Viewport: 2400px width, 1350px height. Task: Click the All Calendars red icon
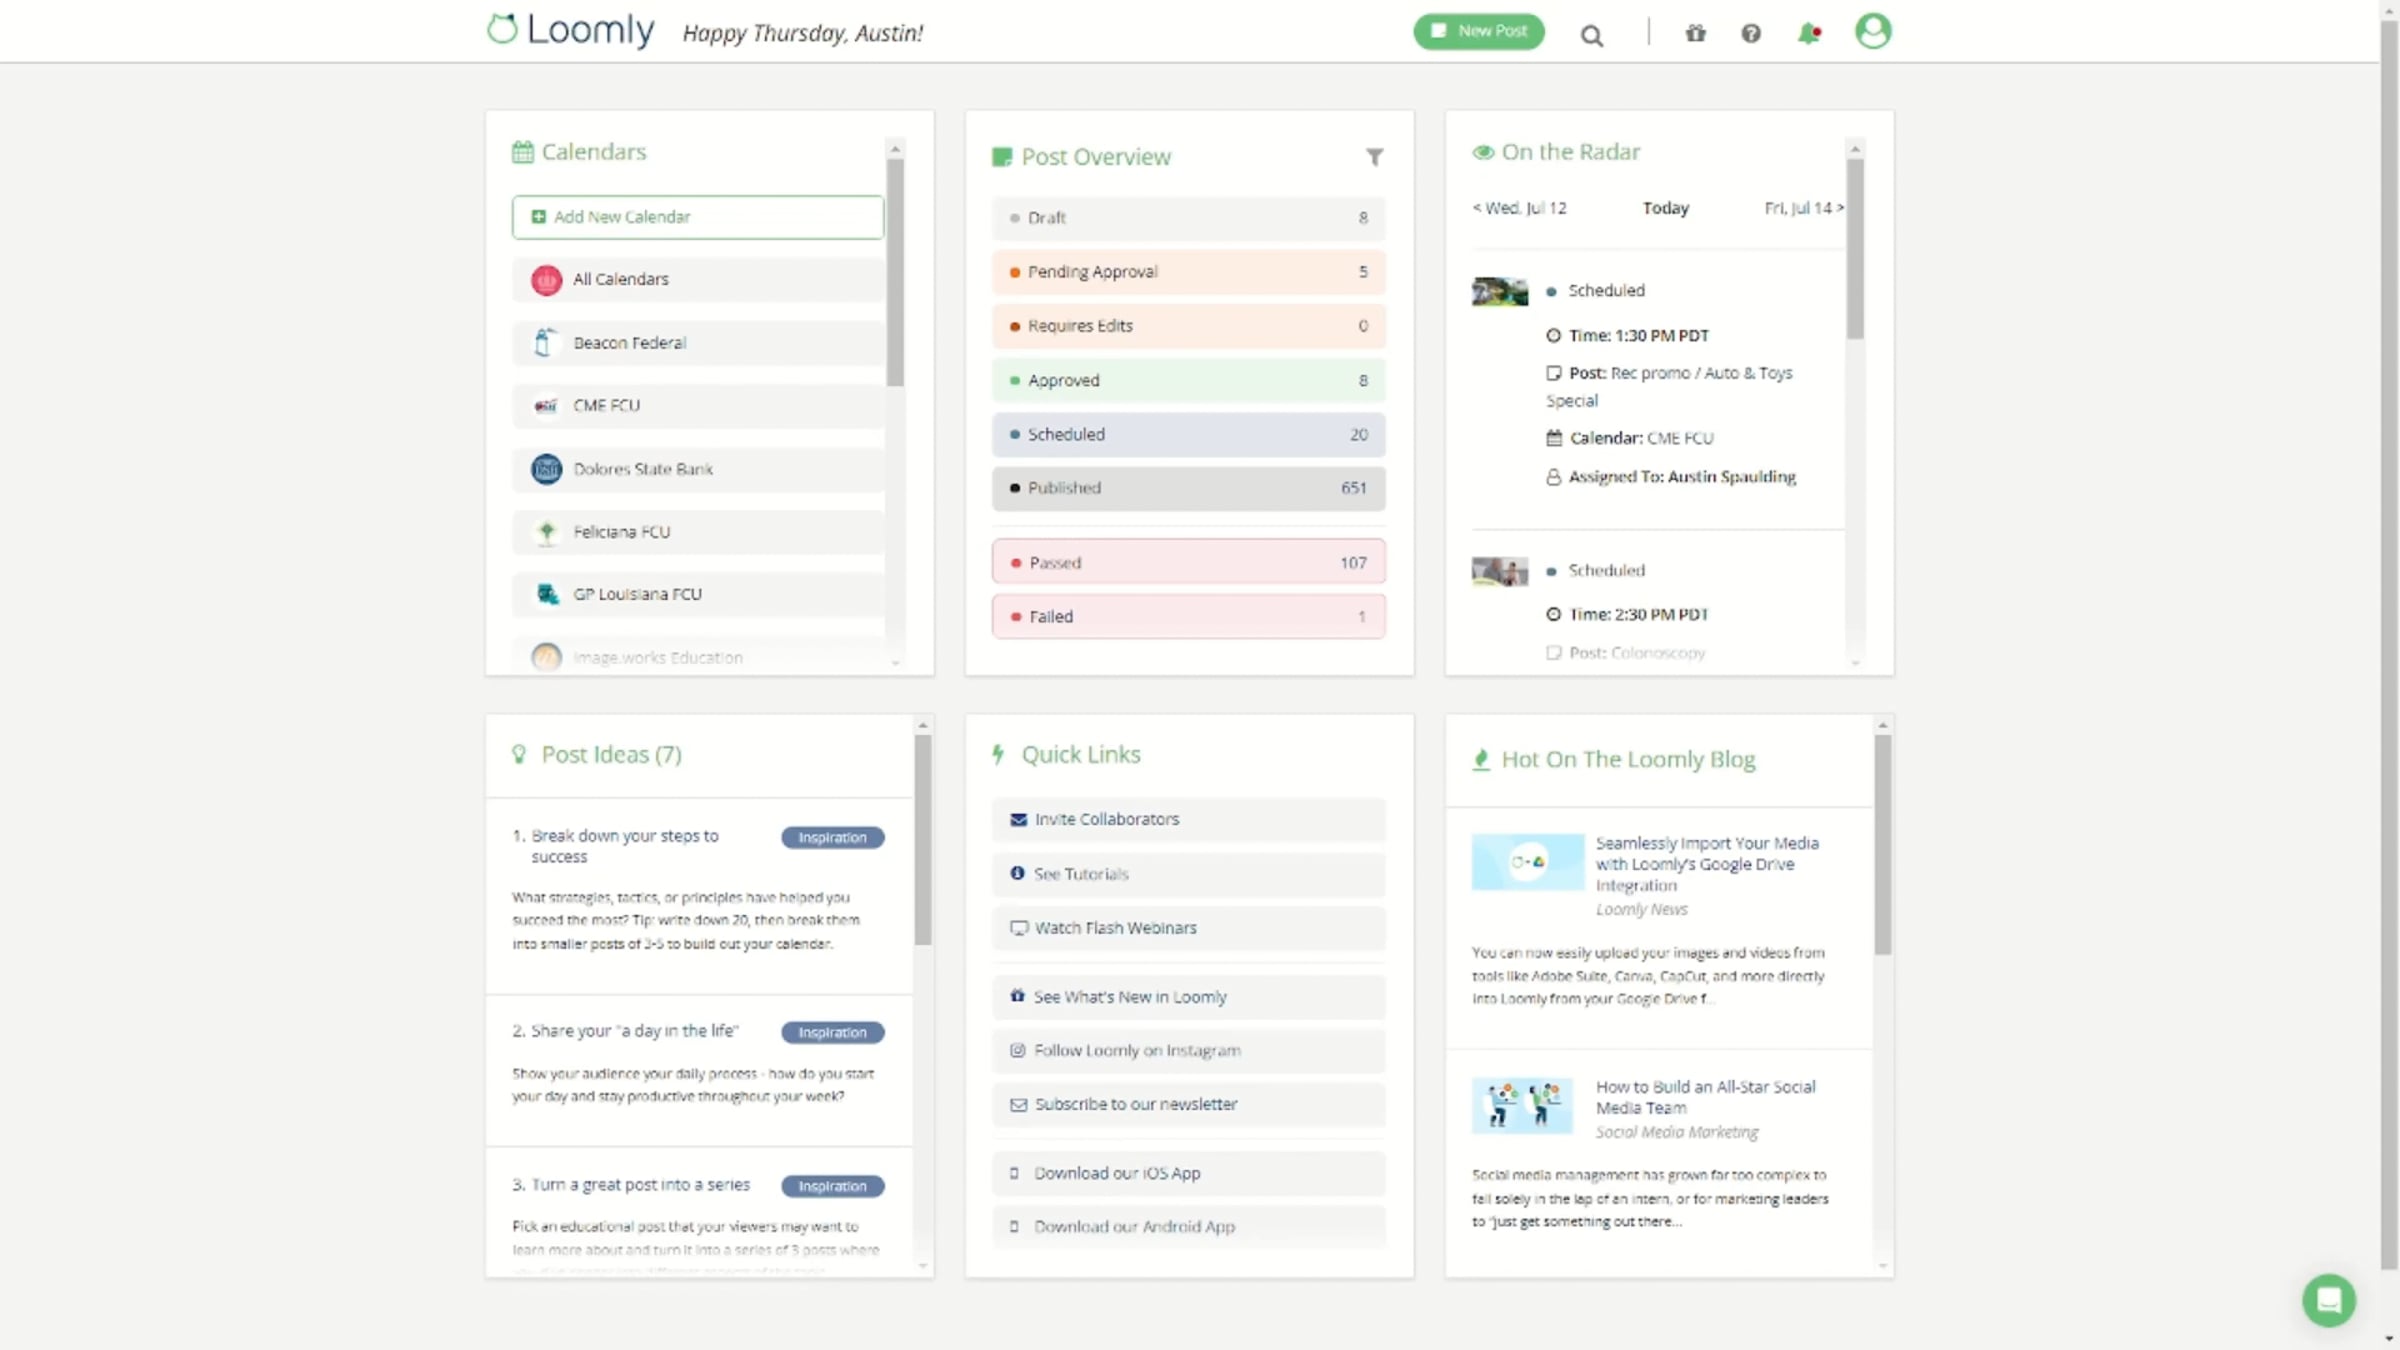pyautogui.click(x=546, y=280)
